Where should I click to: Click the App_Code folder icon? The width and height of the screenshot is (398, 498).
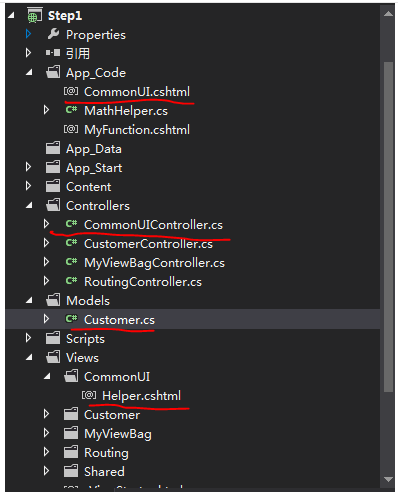[x=53, y=72]
